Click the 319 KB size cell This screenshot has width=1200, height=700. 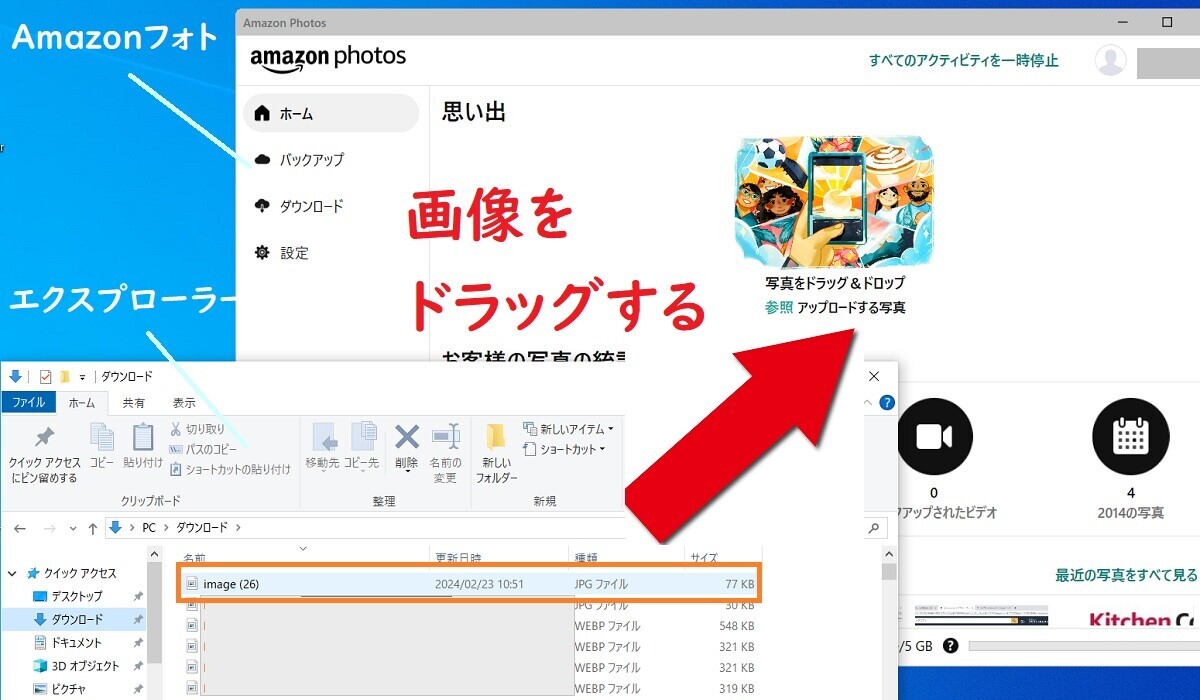click(736, 688)
